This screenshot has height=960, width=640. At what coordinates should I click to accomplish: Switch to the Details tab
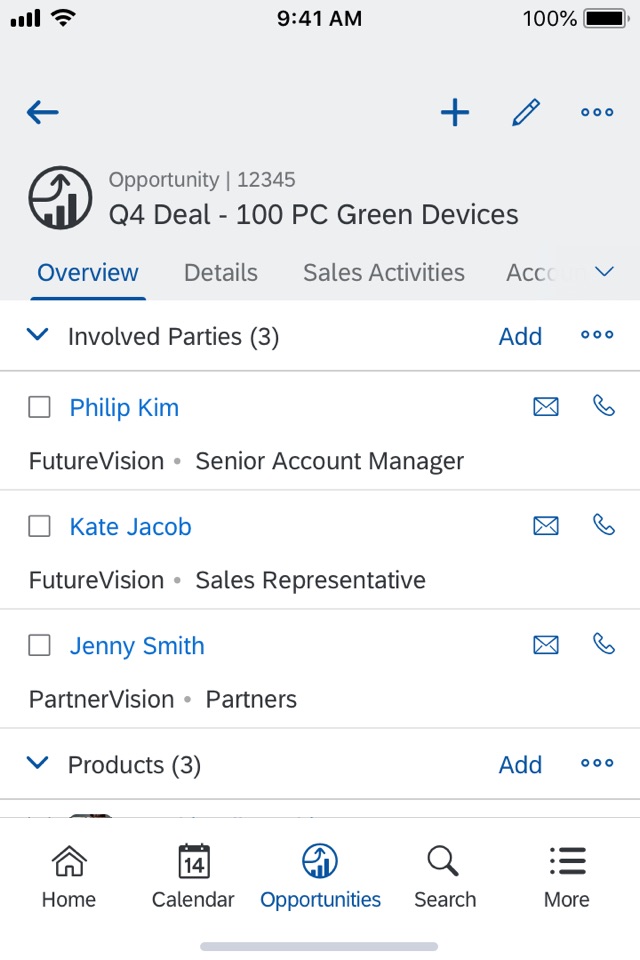click(x=221, y=273)
